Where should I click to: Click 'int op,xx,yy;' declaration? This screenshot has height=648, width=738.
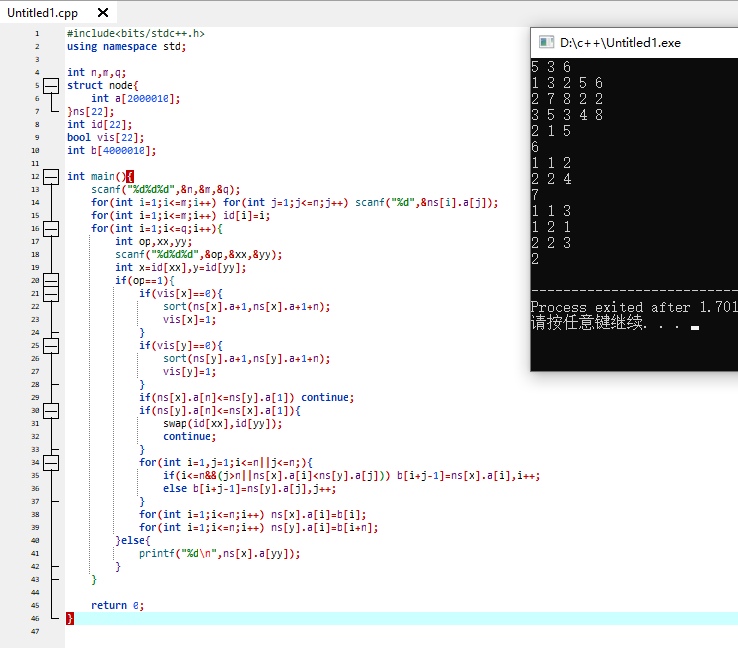(x=153, y=241)
